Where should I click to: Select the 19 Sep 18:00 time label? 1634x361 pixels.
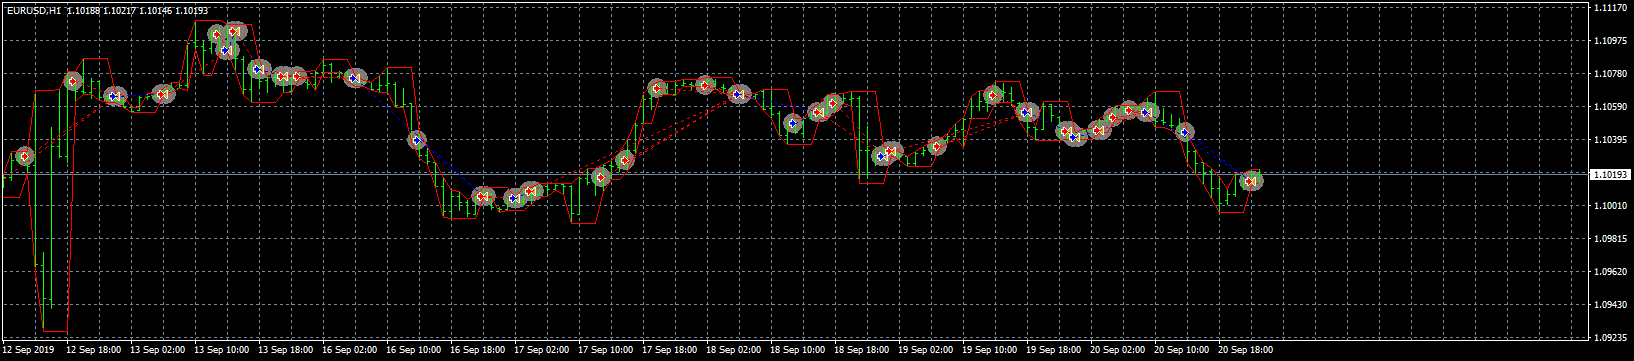[x=1055, y=351]
